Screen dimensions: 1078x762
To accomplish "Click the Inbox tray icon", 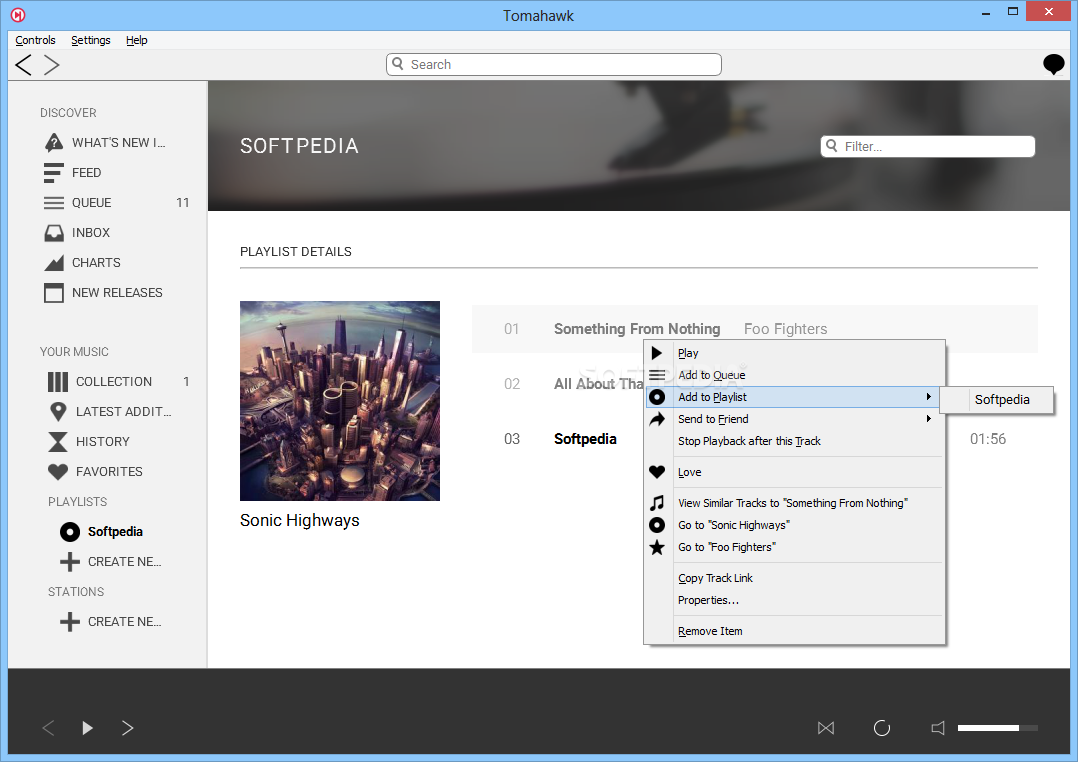I will tap(54, 232).
